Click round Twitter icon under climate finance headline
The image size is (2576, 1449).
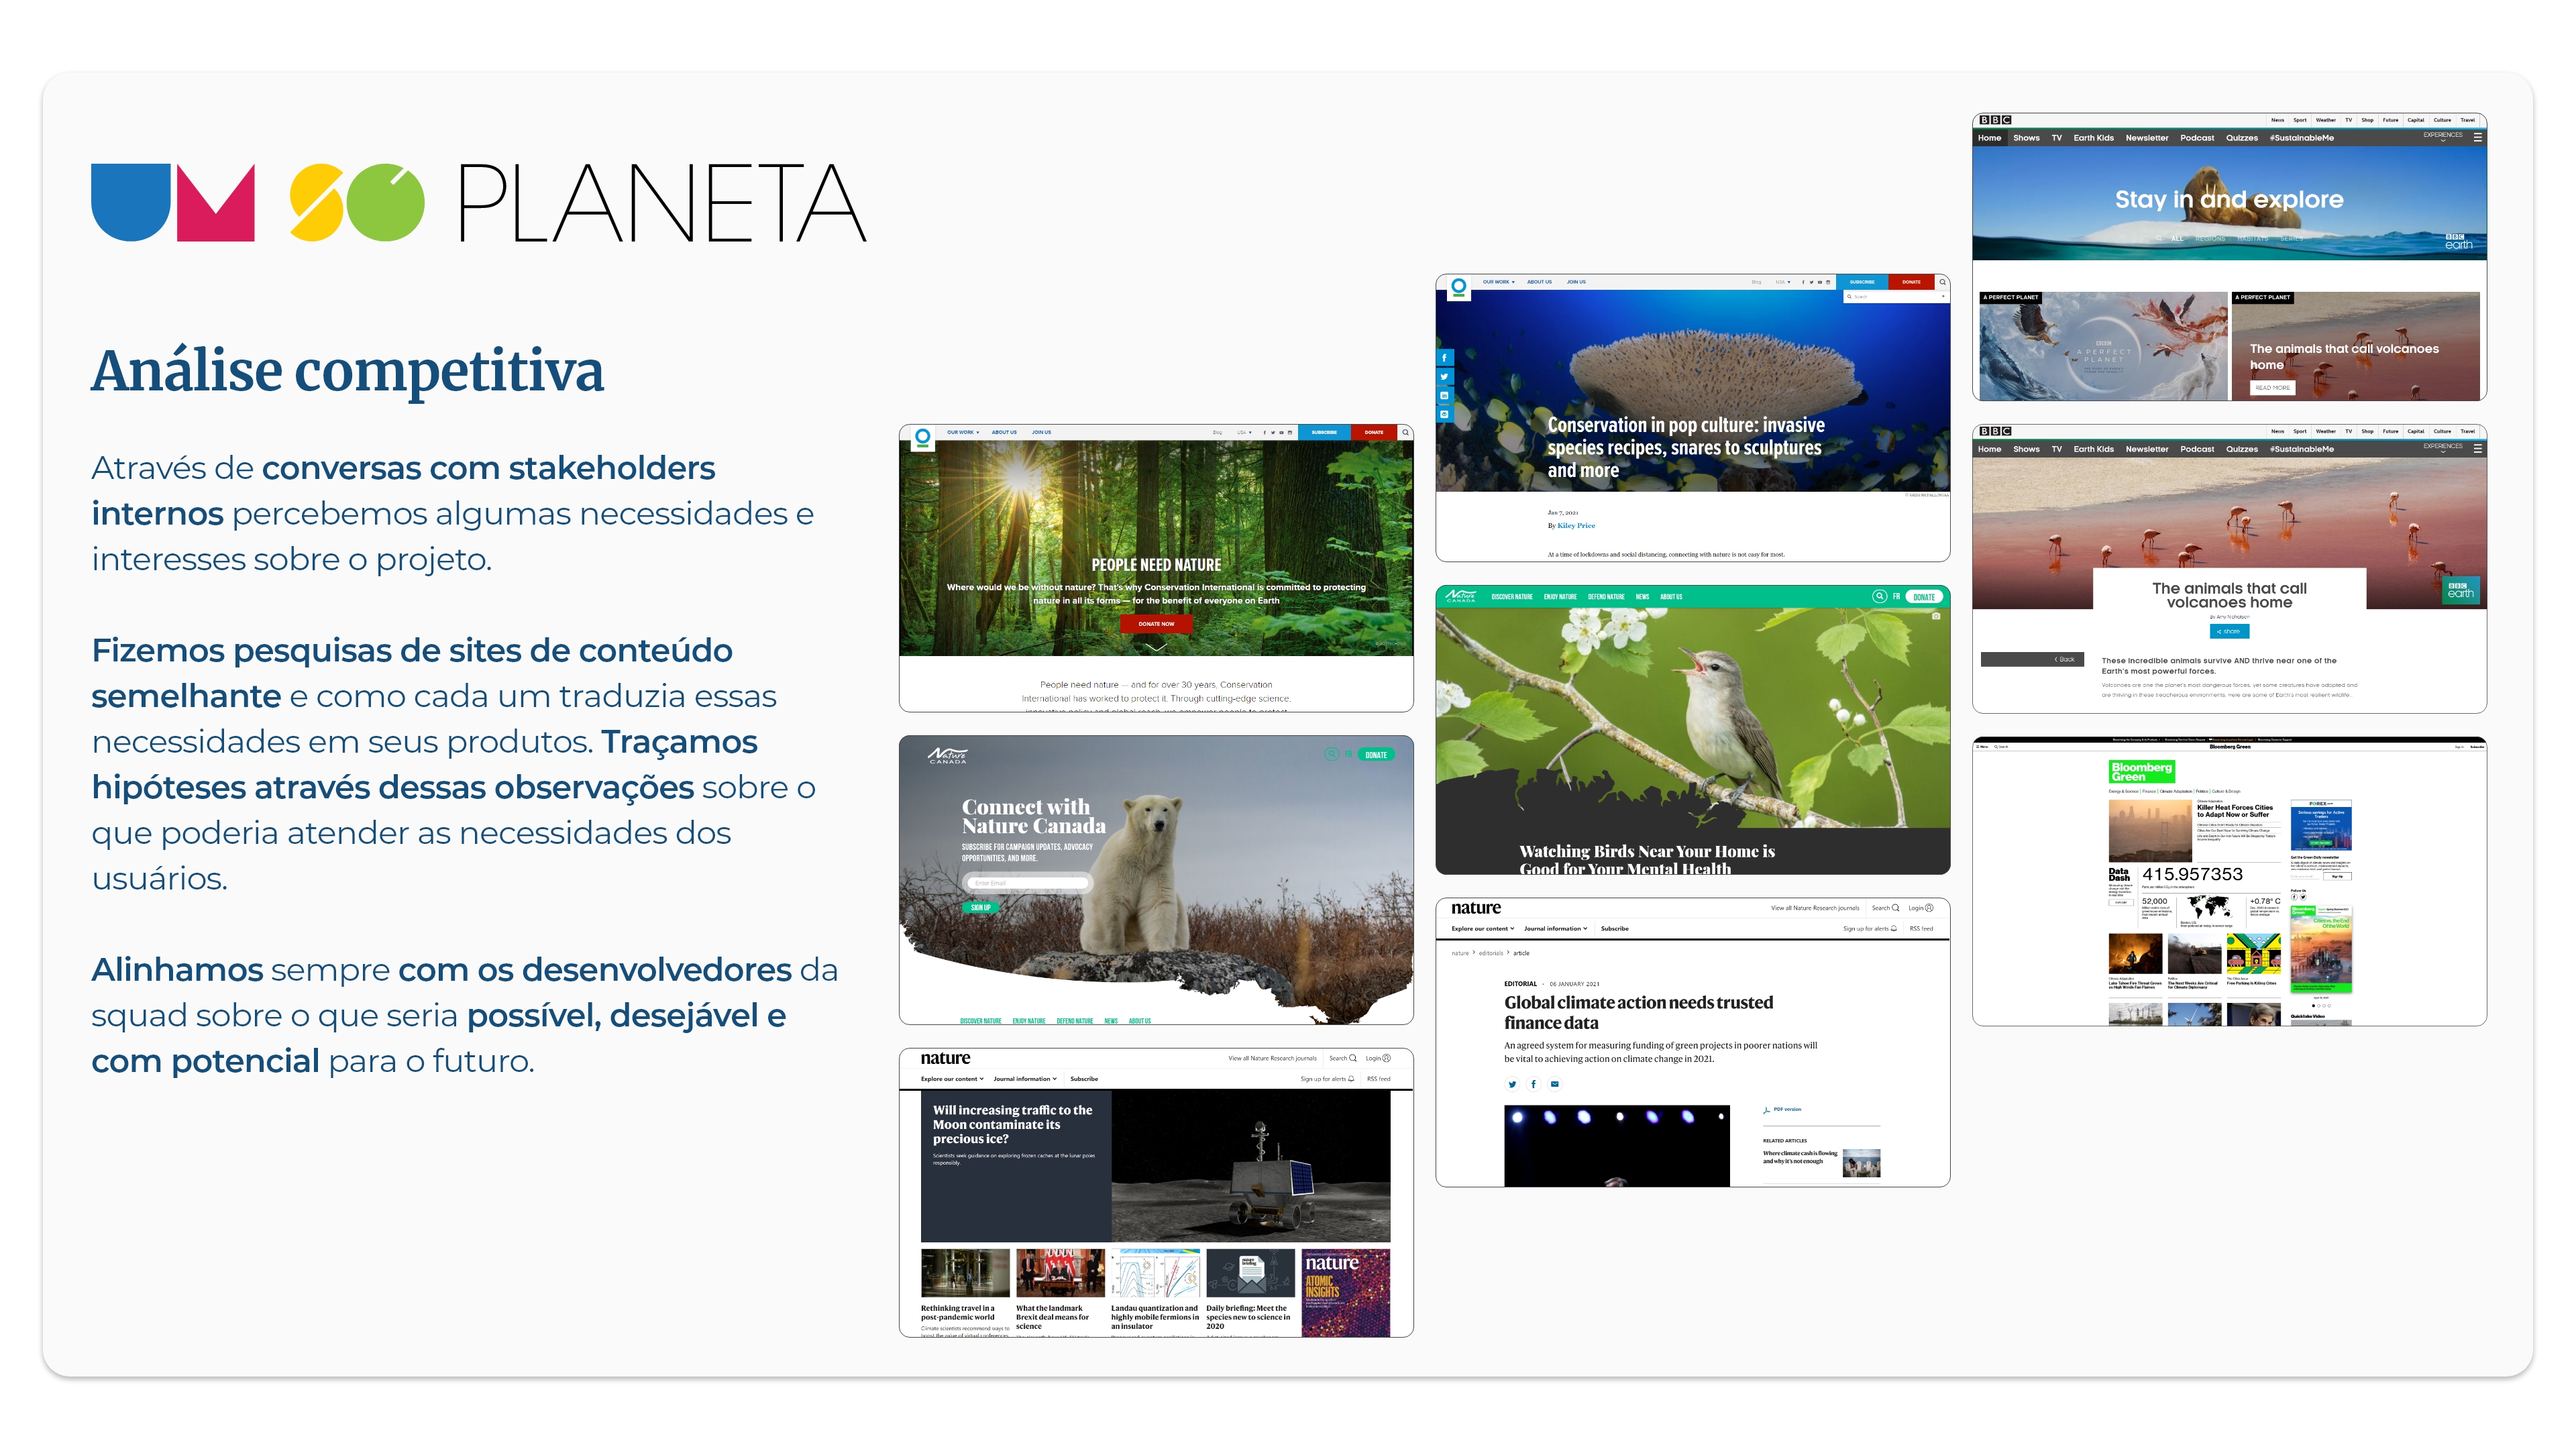(x=1512, y=1084)
